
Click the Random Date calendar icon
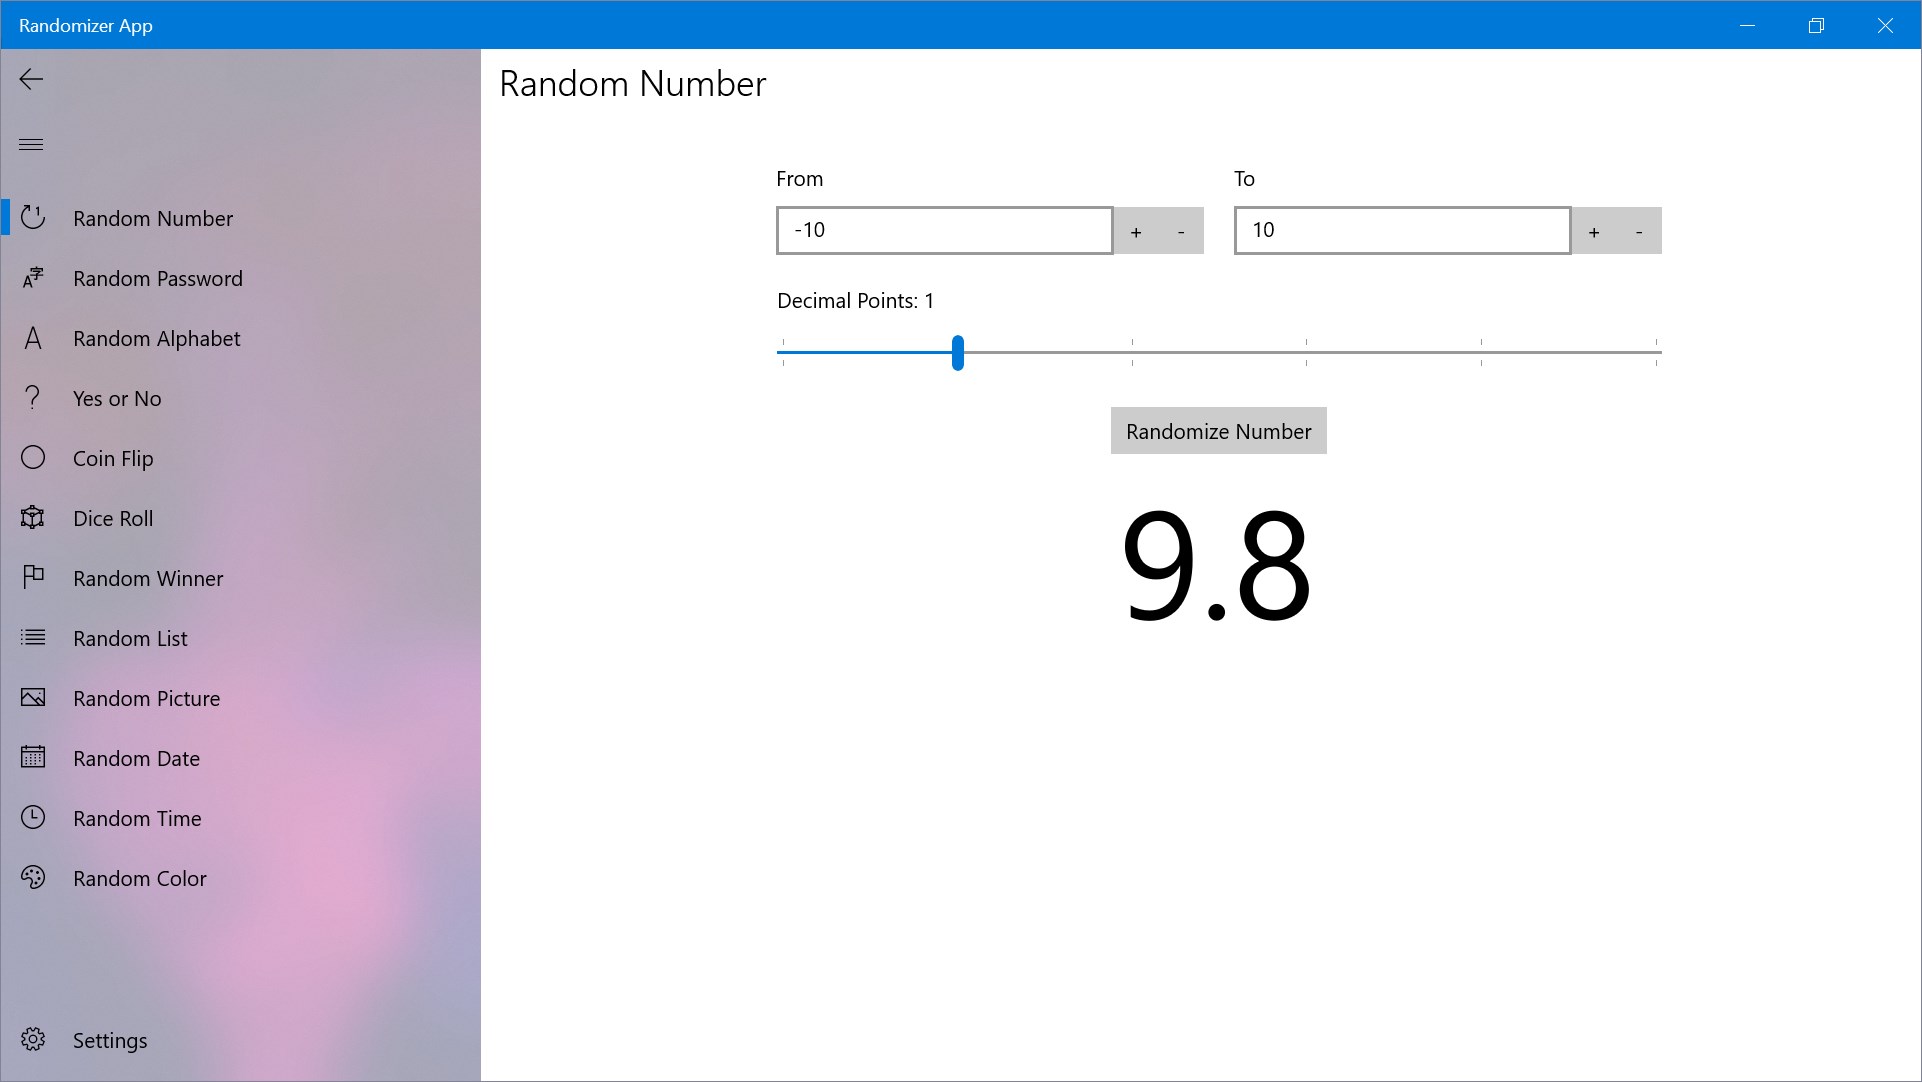point(33,757)
